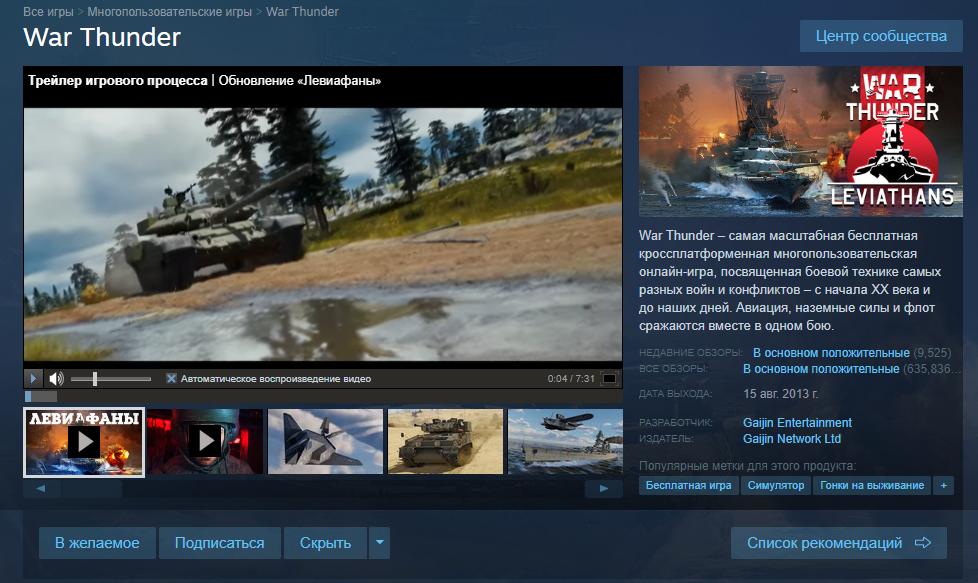Open all reviews «В основном положительные»
Screen dimensions: 978x583
click(x=821, y=369)
